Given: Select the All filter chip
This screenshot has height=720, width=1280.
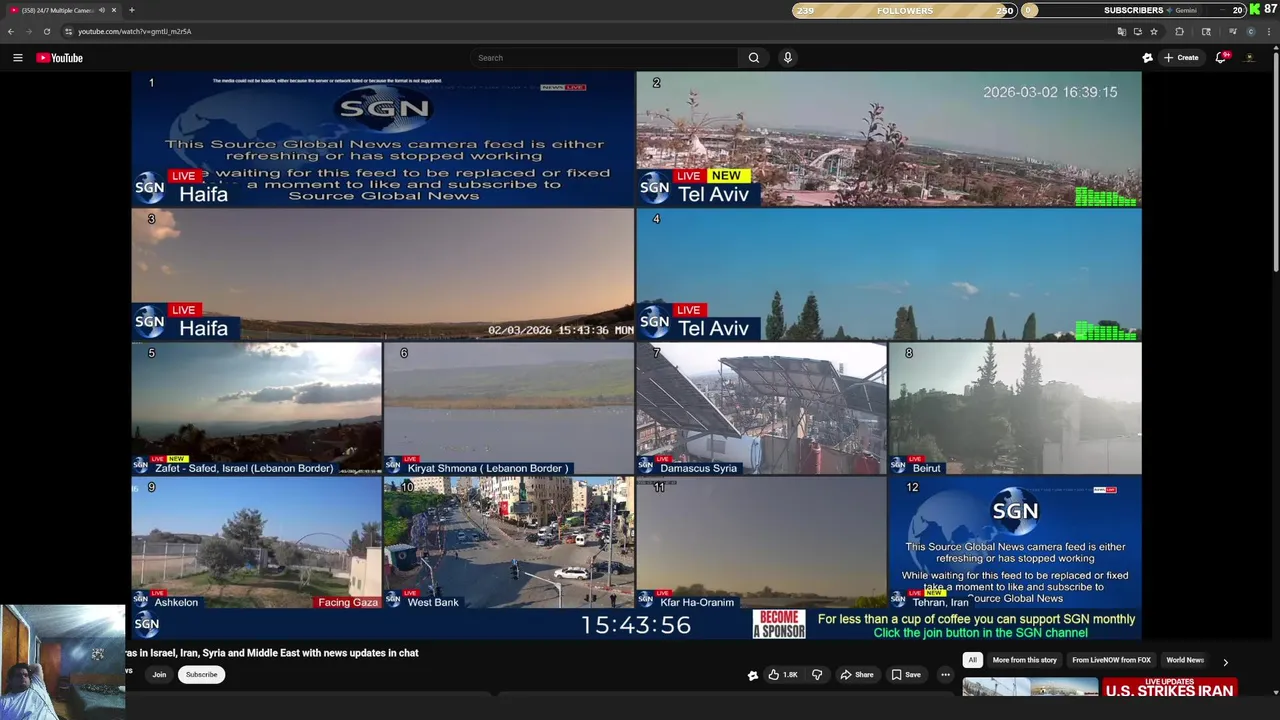Looking at the screenshot, I should pyautogui.click(x=972, y=660).
